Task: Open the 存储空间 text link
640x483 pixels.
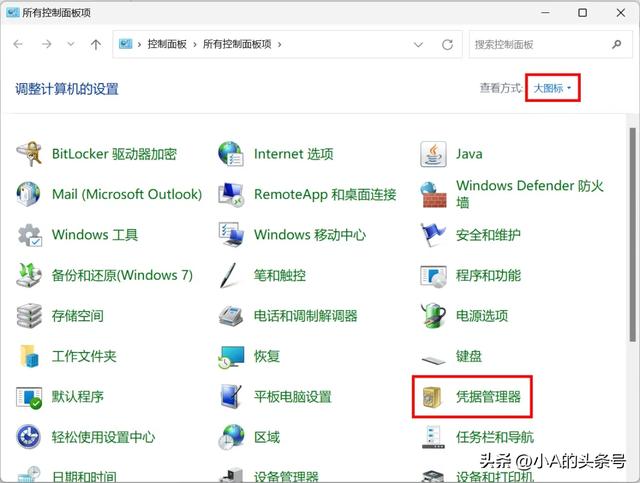Action: coord(78,316)
